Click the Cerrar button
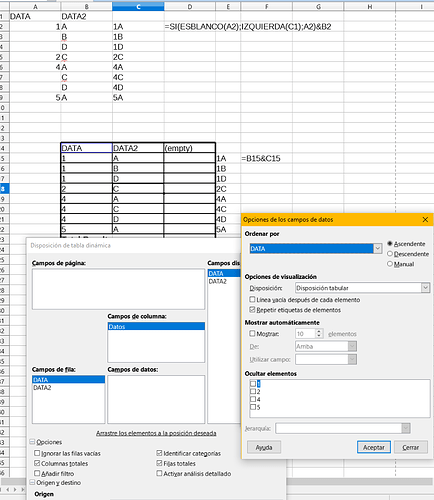 pos(410,447)
